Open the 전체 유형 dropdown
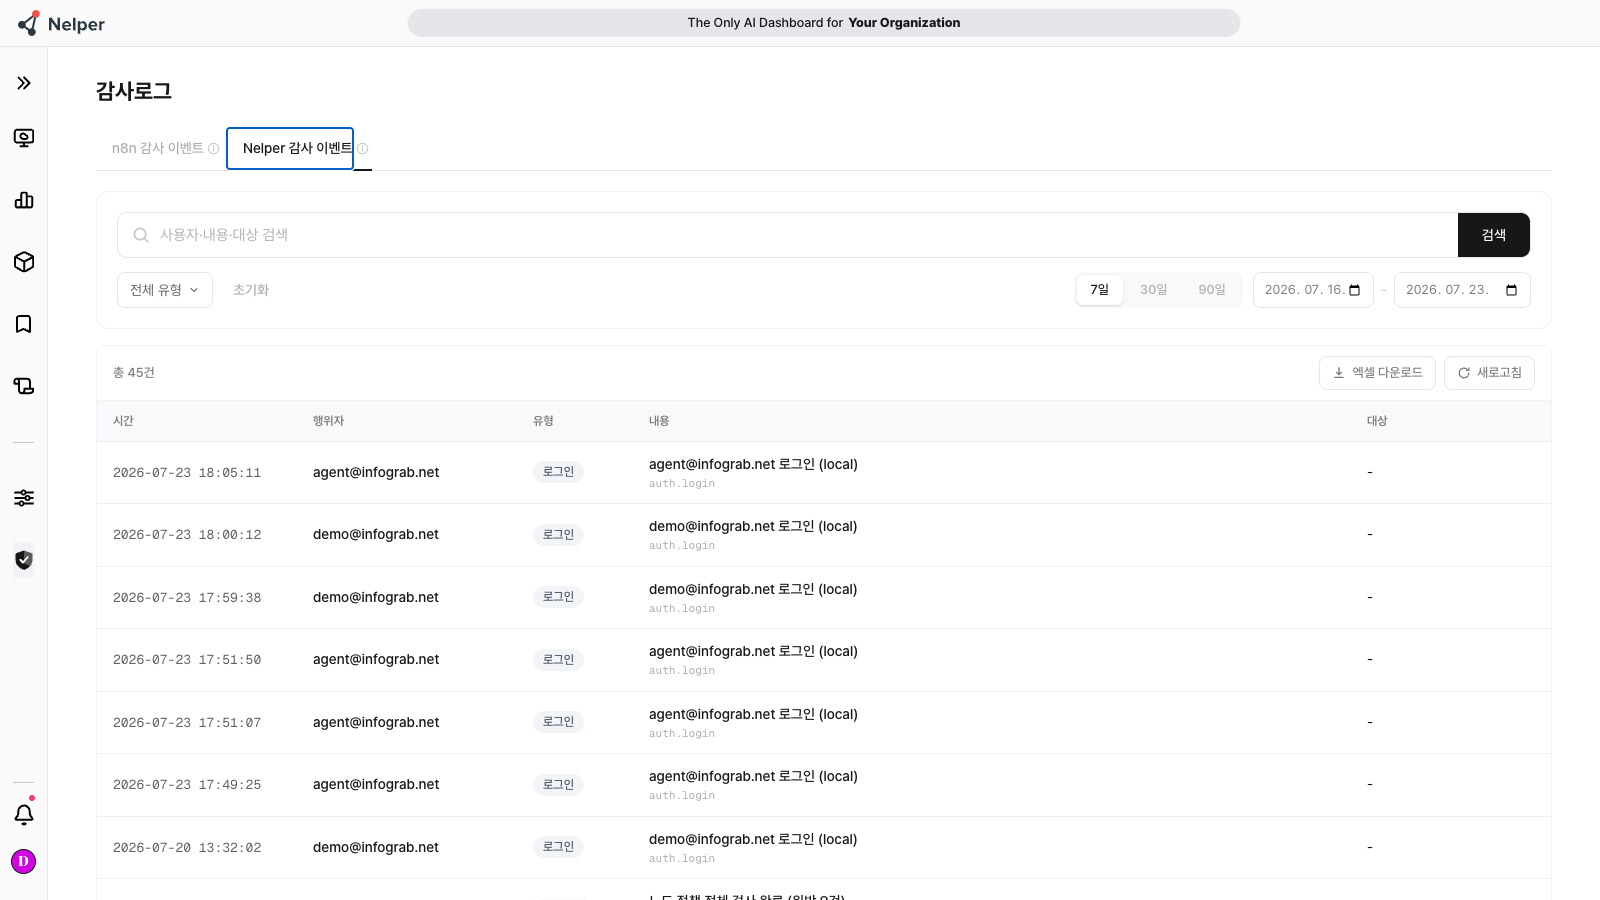Screen dimensions: 1600x900 click(x=165, y=290)
